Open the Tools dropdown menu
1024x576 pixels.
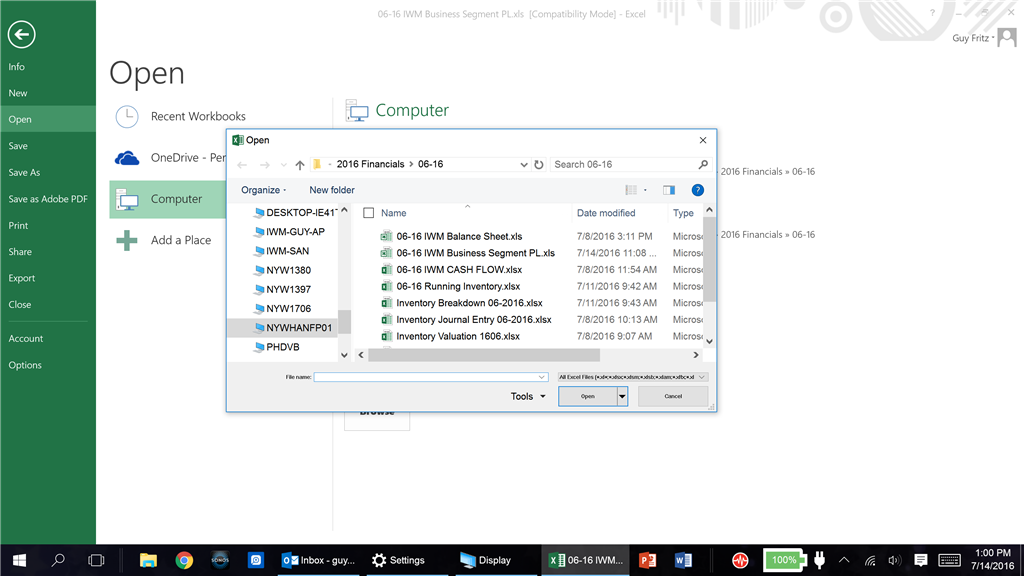pos(527,396)
